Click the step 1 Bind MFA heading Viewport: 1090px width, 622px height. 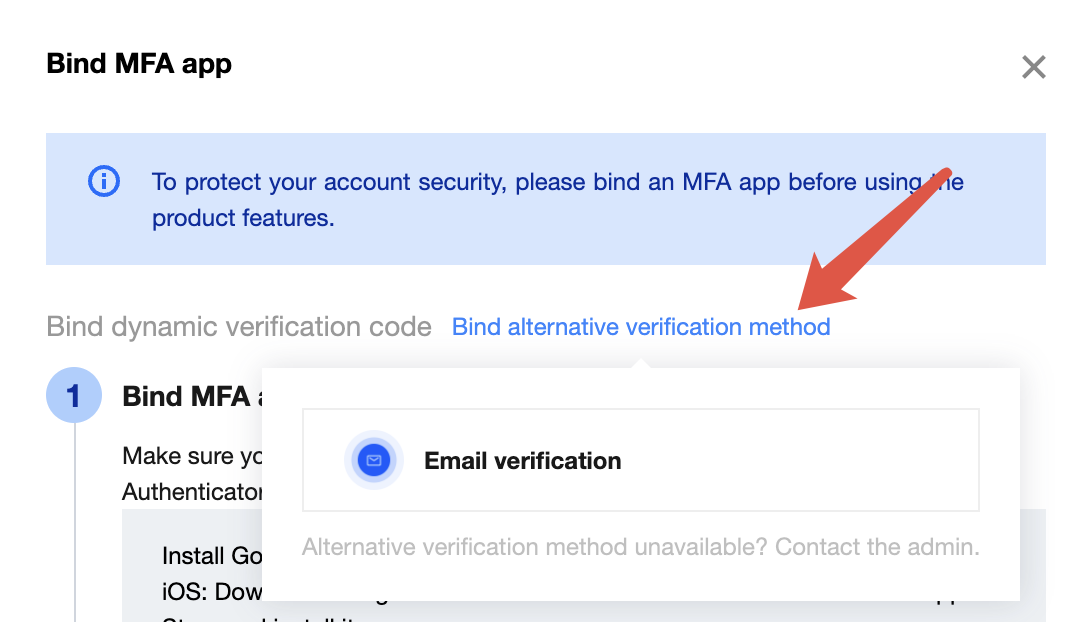[x=186, y=396]
